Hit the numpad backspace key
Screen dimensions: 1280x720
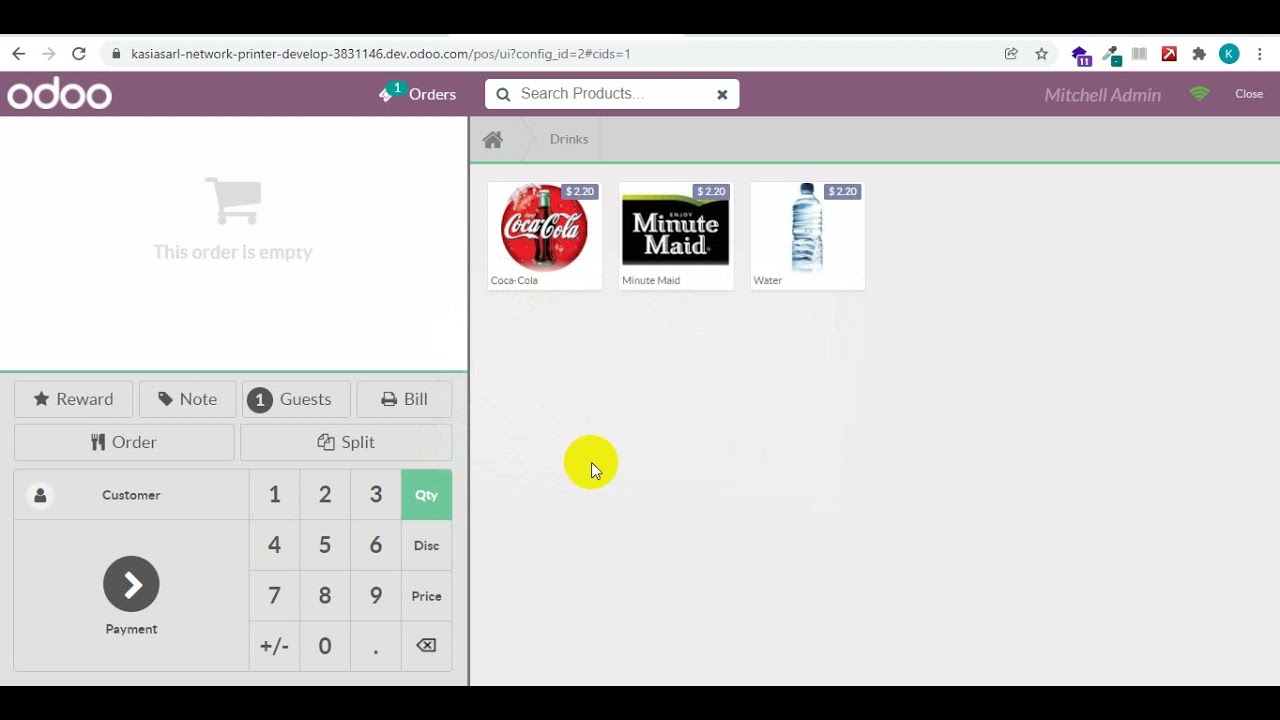coord(426,646)
